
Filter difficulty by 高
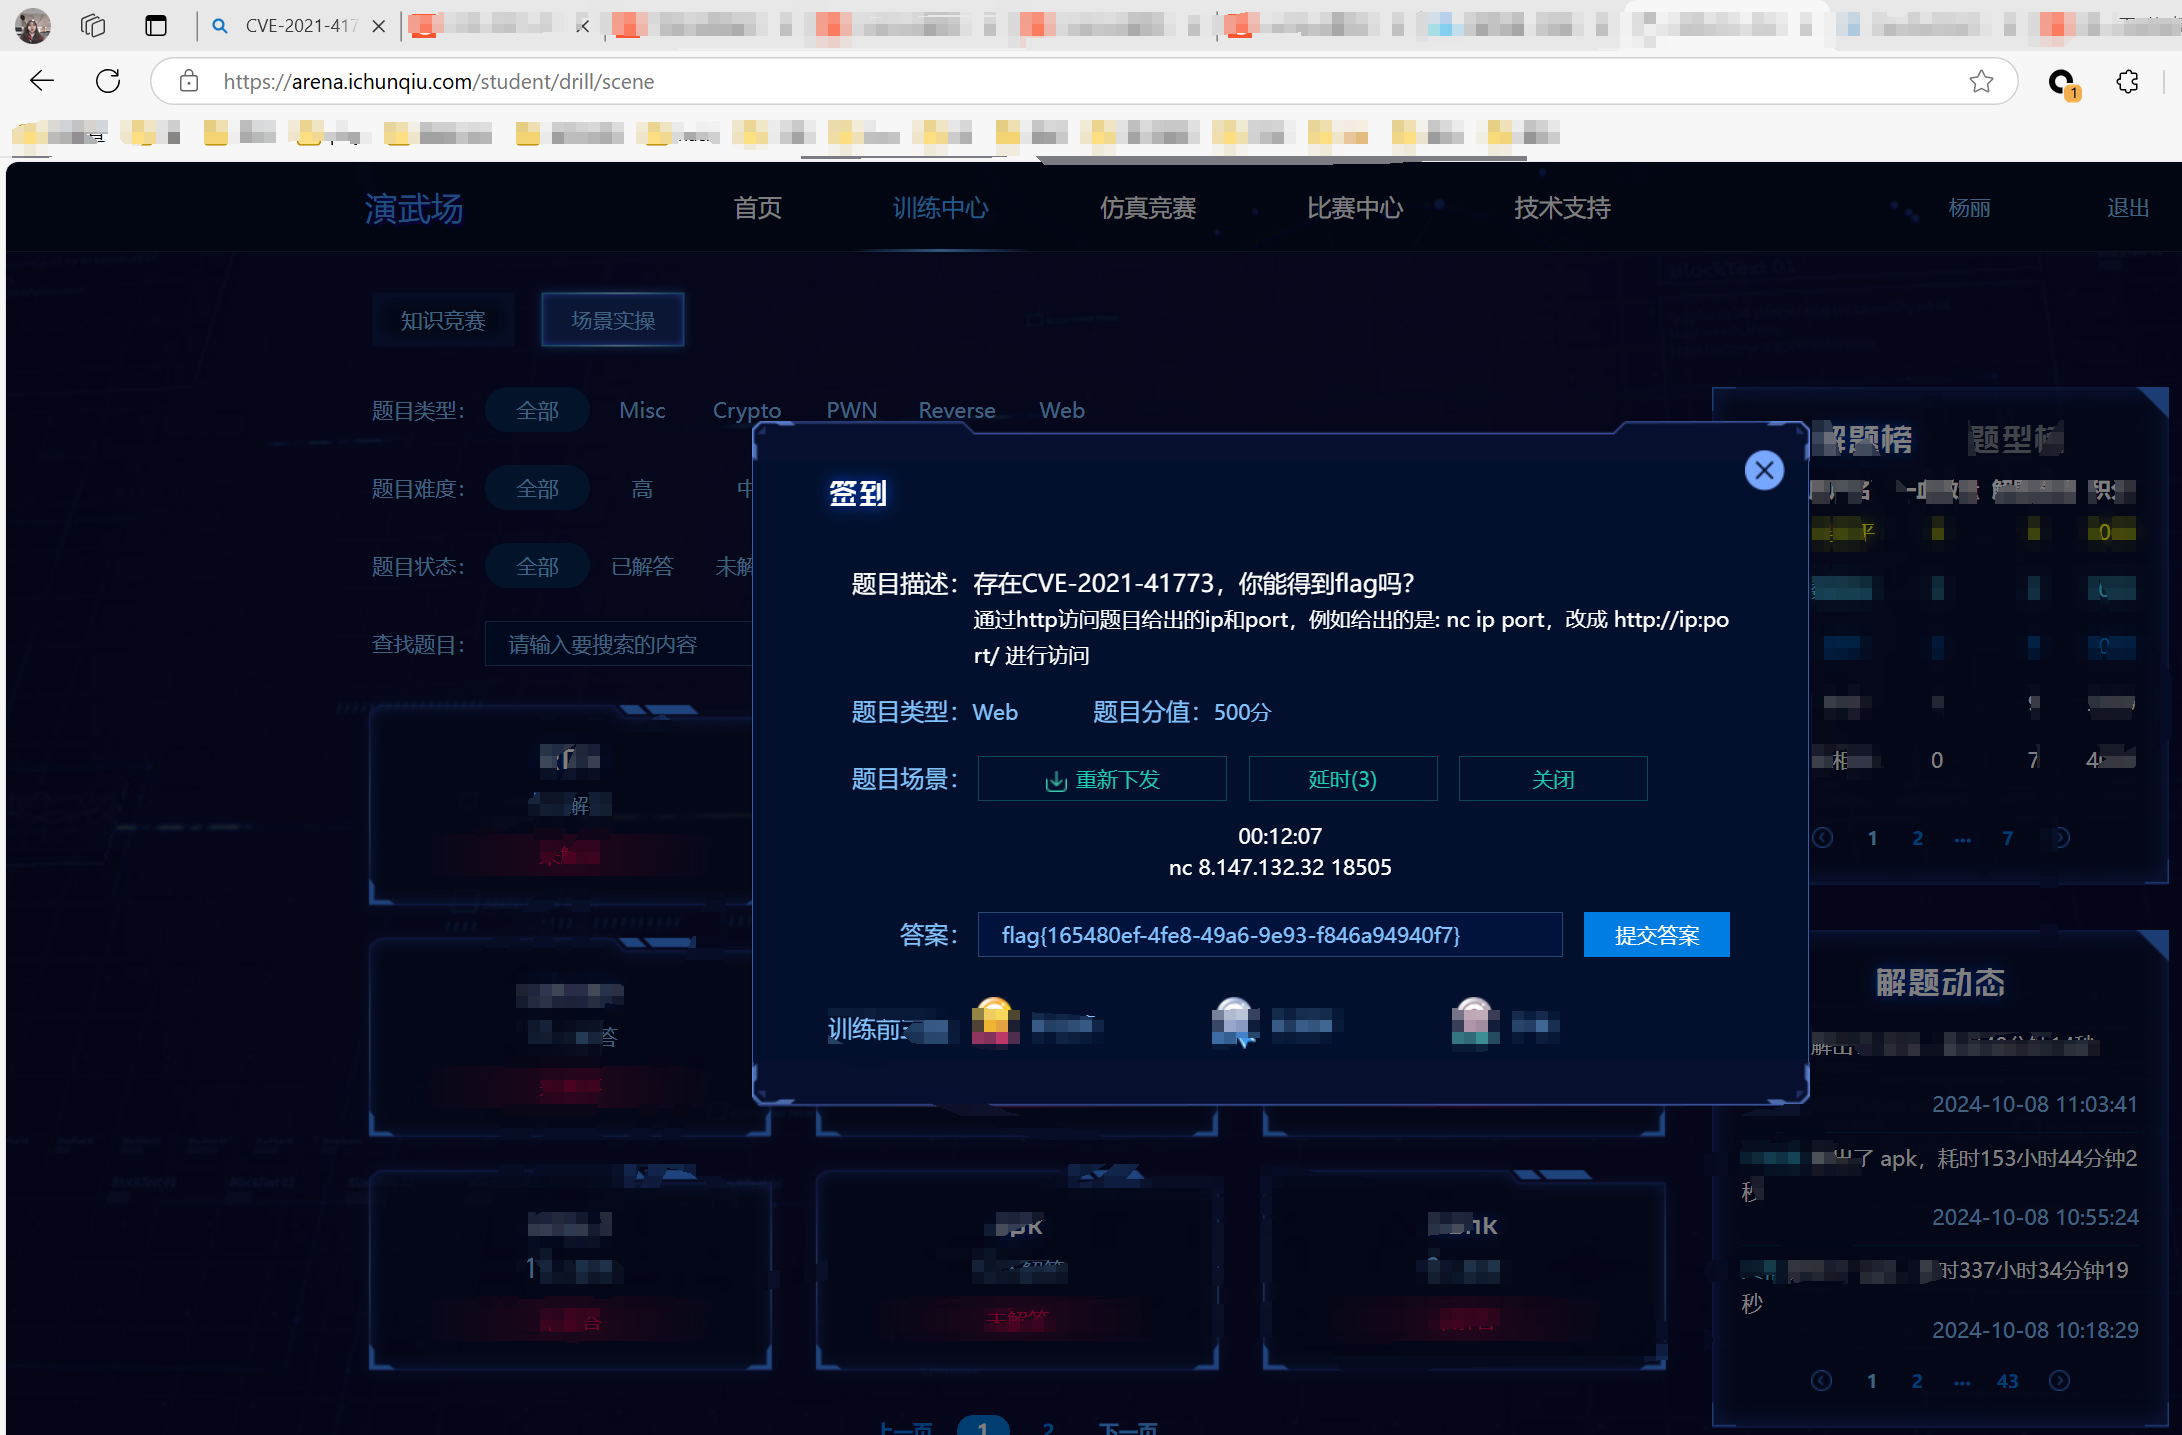pos(642,488)
